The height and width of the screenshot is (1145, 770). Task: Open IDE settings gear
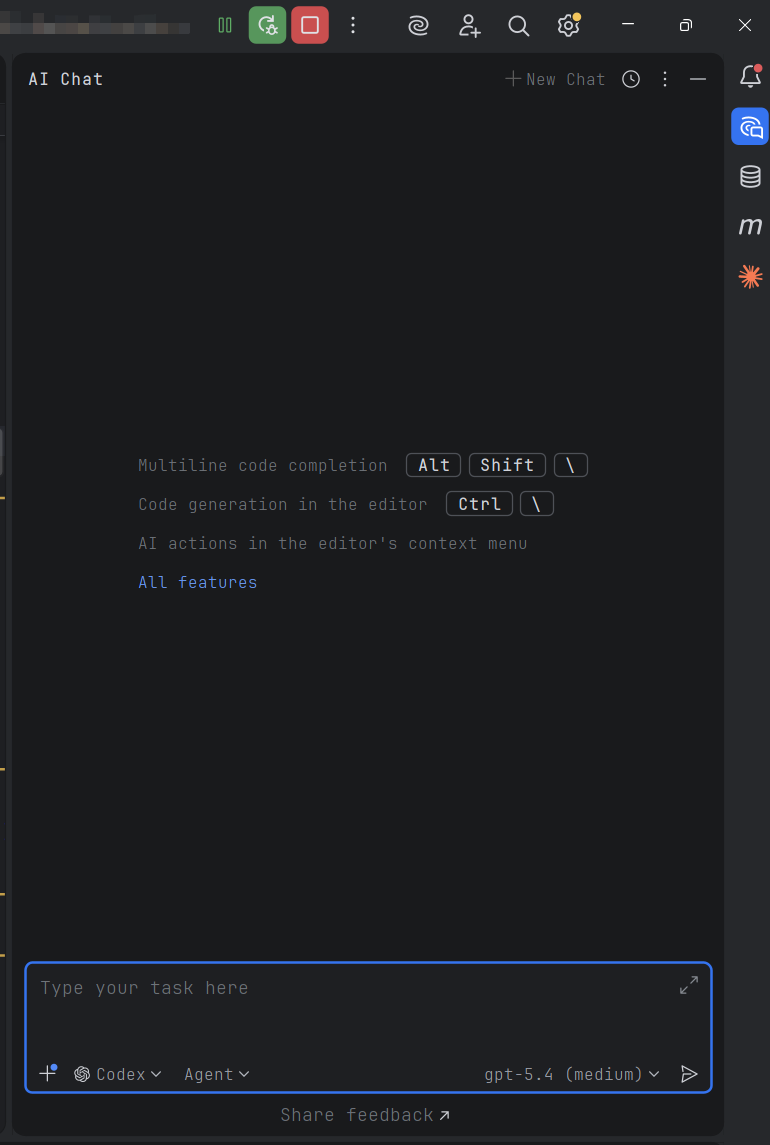click(x=568, y=26)
